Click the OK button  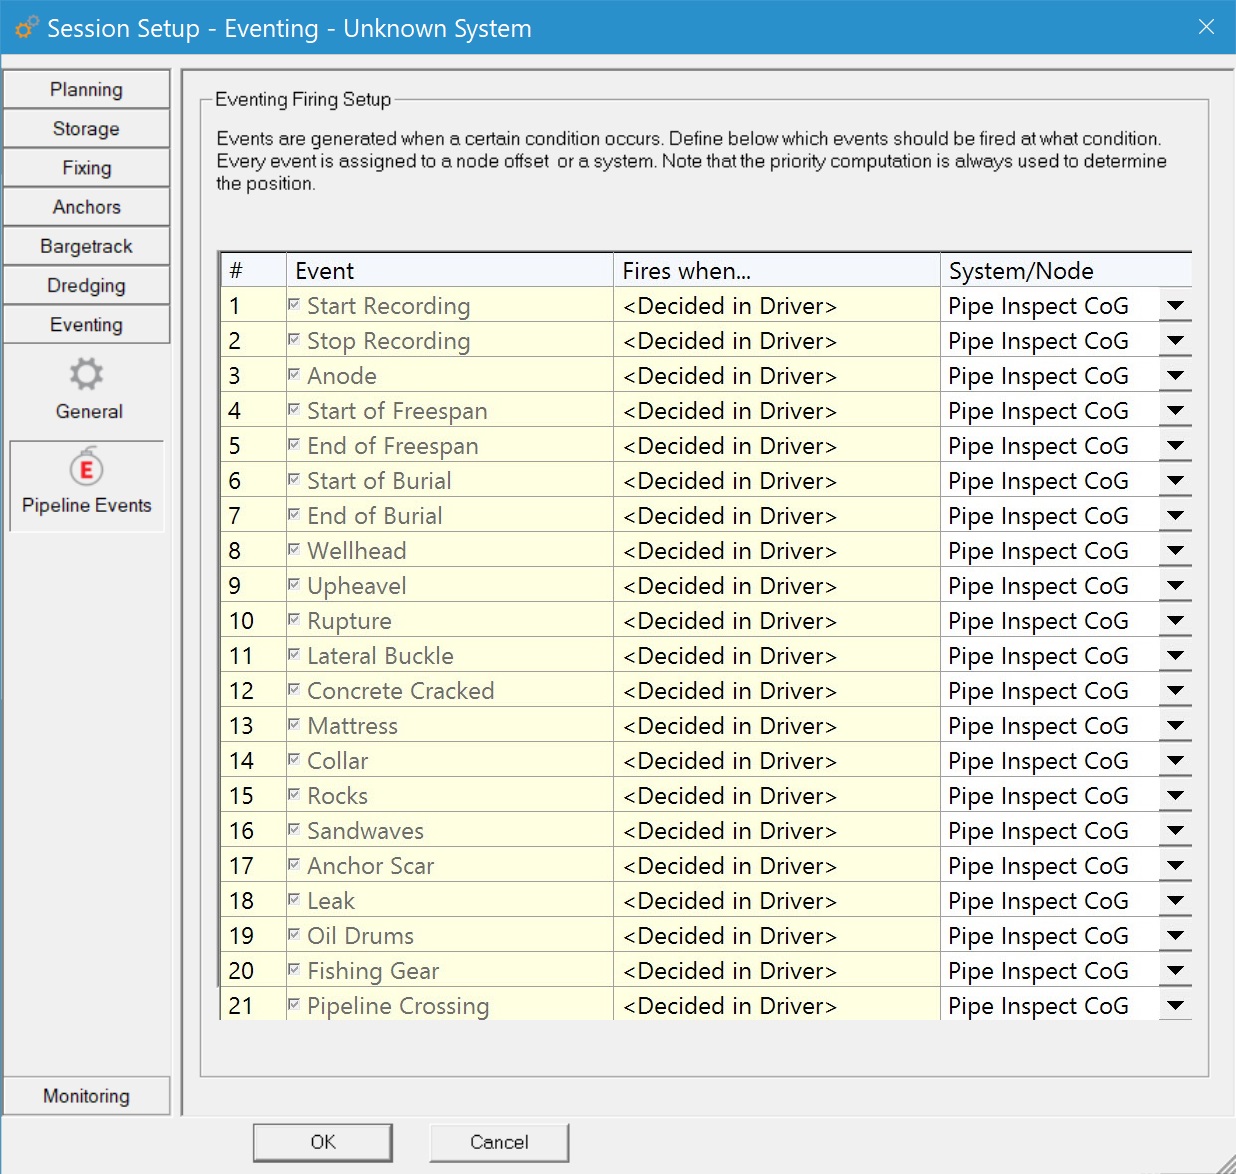coord(322,1142)
